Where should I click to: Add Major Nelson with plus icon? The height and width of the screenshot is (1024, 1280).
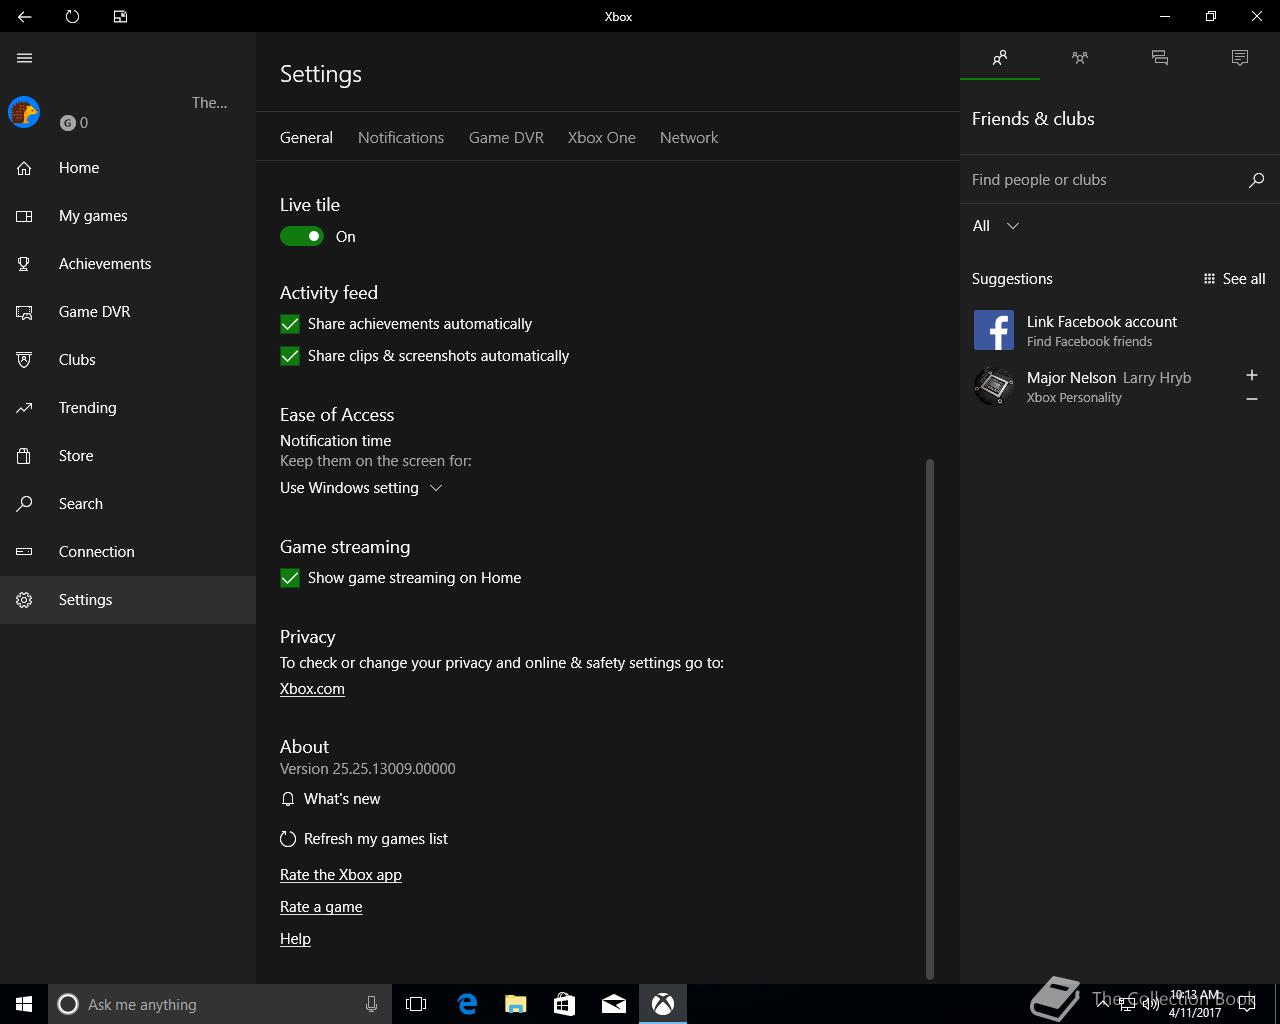pos(1251,375)
